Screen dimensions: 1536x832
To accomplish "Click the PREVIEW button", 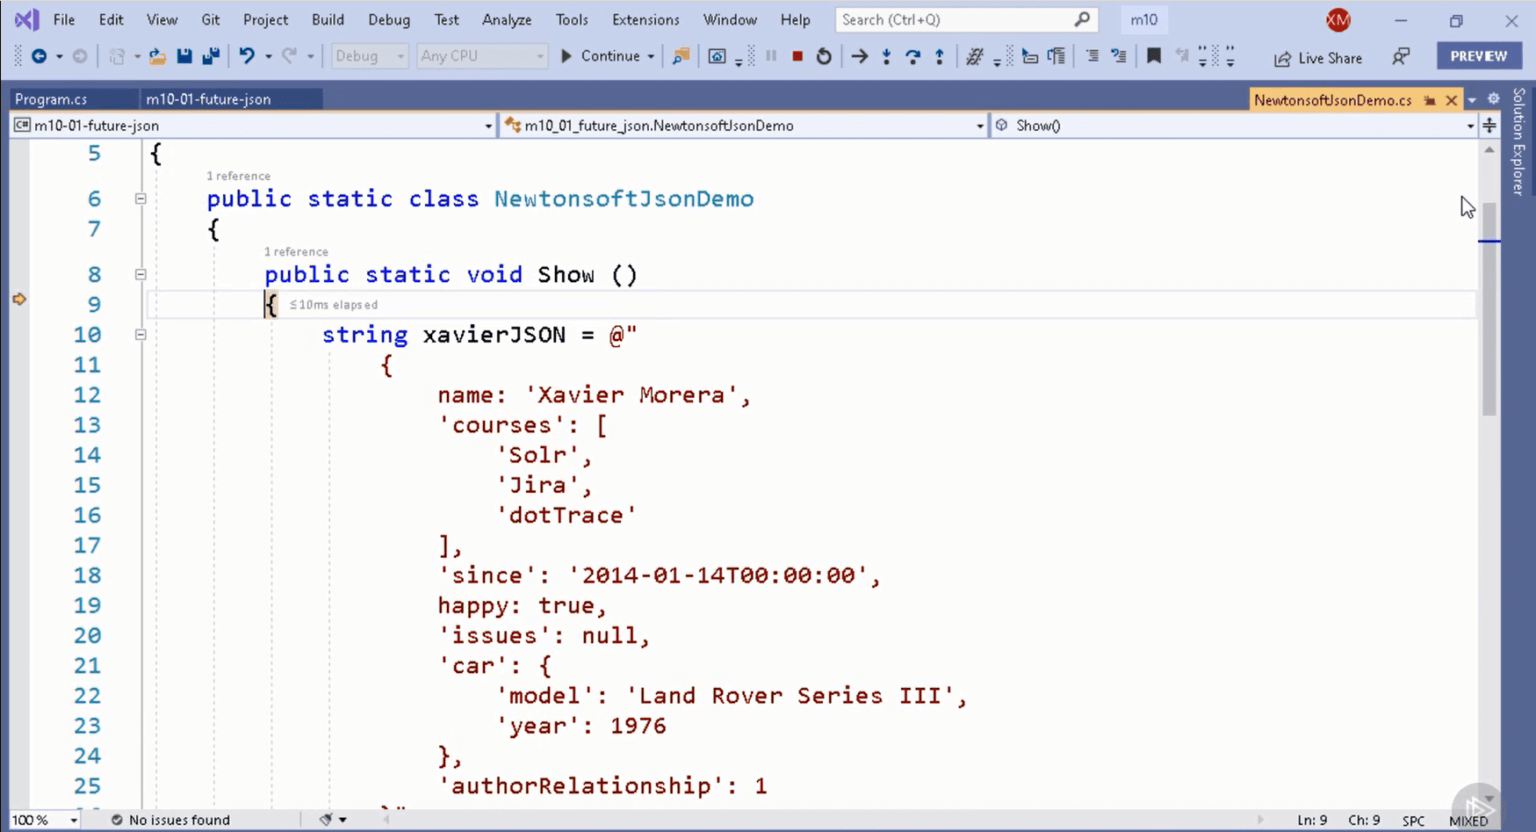I will (x=1478, y=56).
